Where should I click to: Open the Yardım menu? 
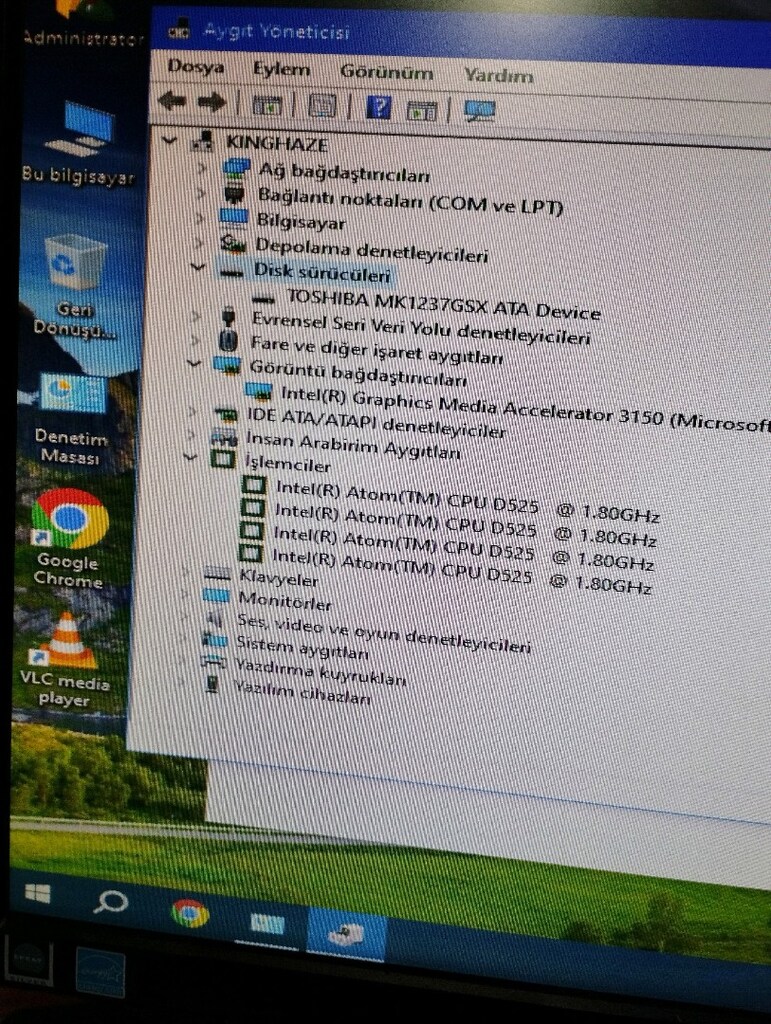coord(498,75)
